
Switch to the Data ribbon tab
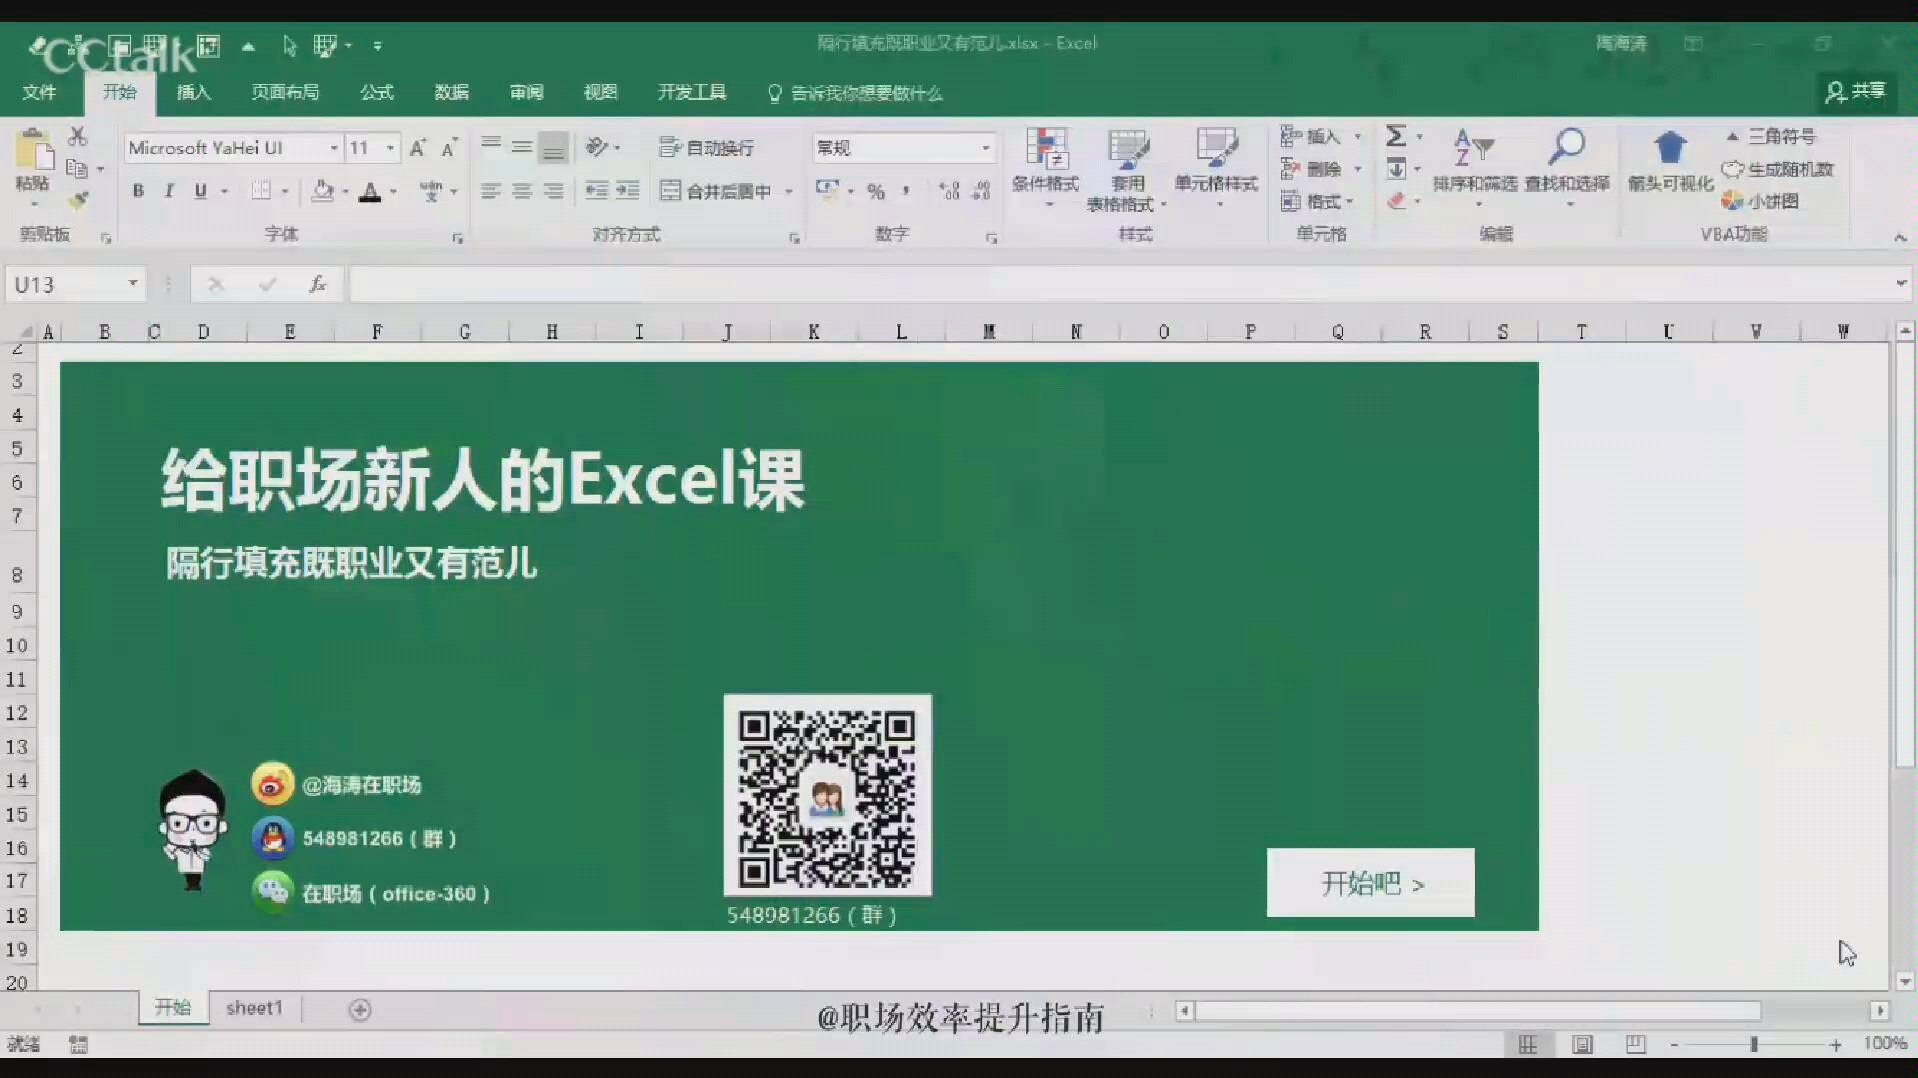pyautogui.click(x=451, y=92)
